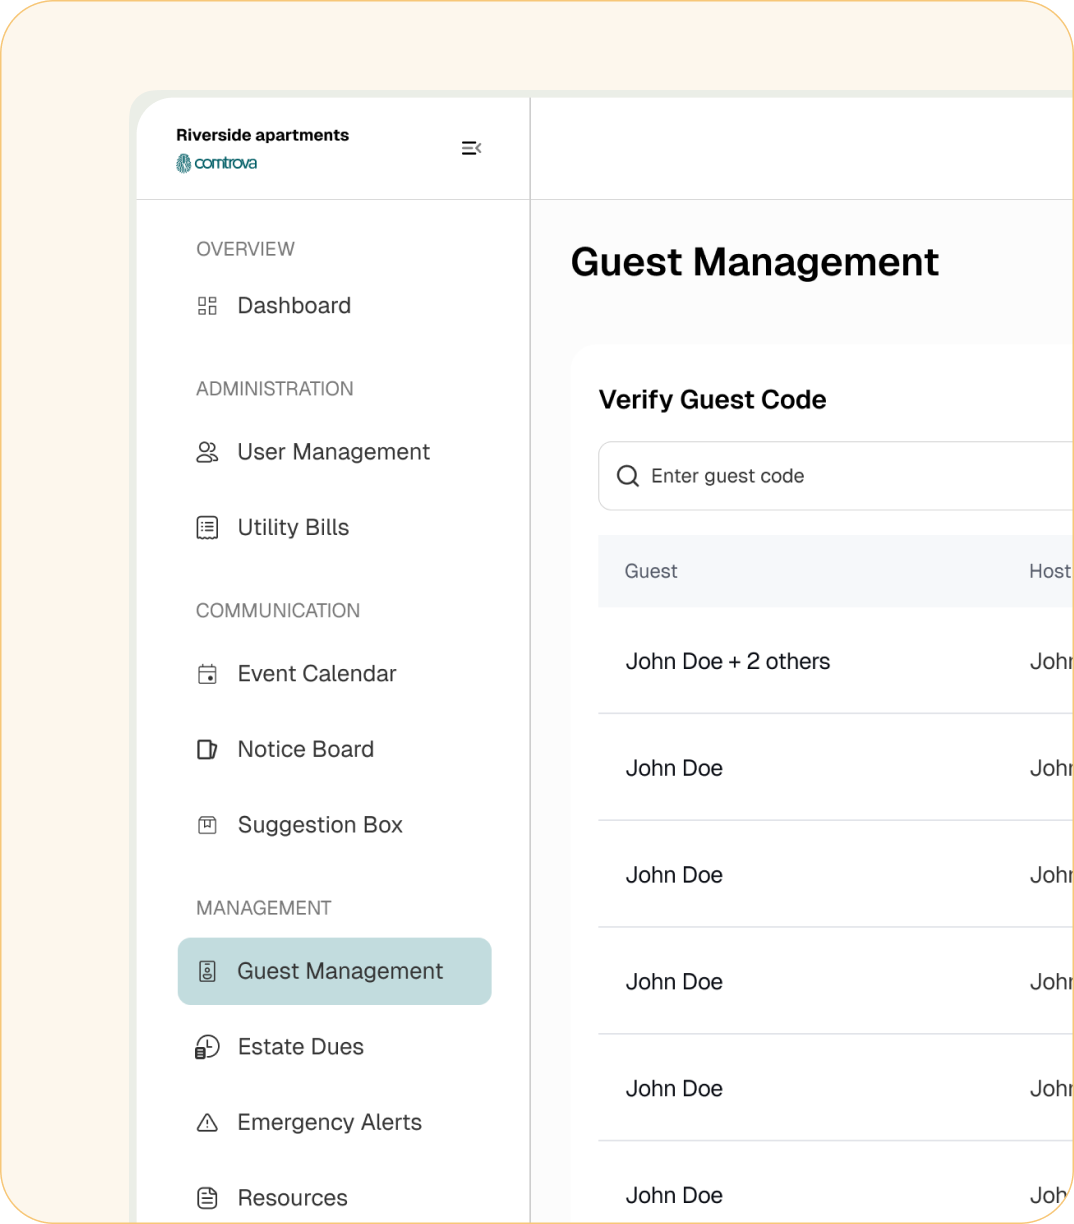Click the Guest column header
The height and width of the screenshot is (1224, 1074).
pos(651,571)
